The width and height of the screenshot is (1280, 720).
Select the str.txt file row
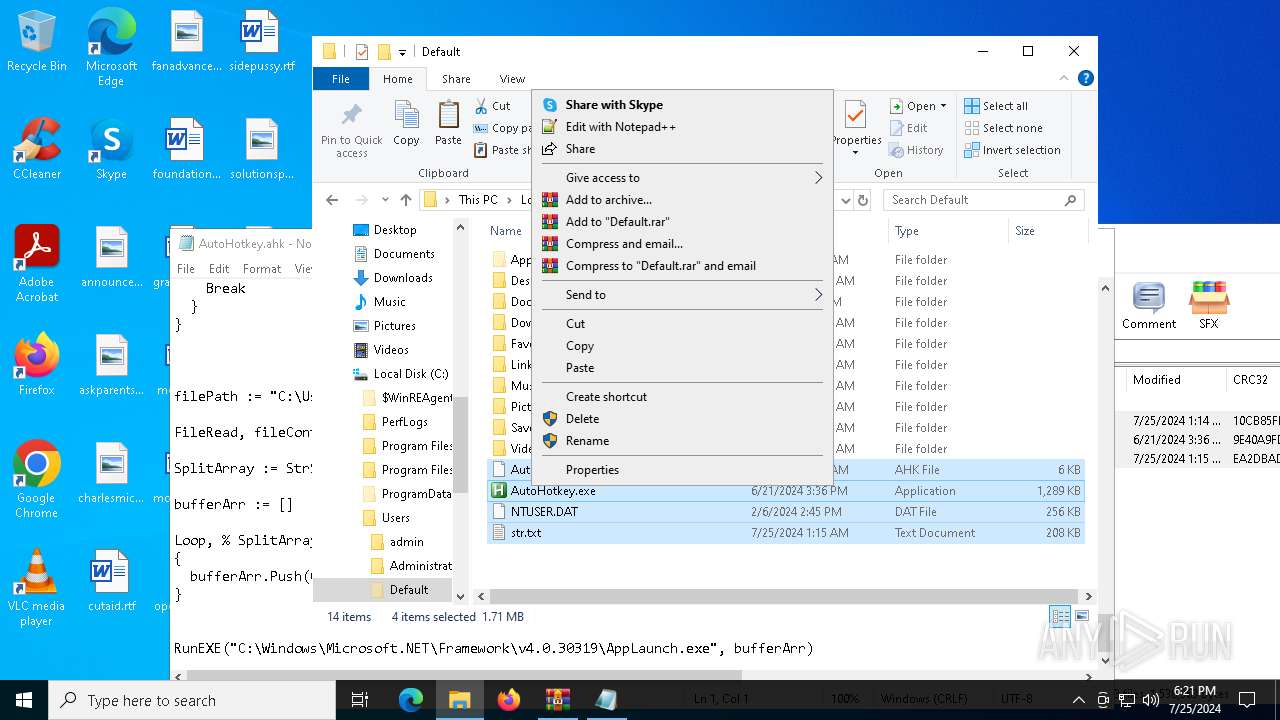(786, 533)
